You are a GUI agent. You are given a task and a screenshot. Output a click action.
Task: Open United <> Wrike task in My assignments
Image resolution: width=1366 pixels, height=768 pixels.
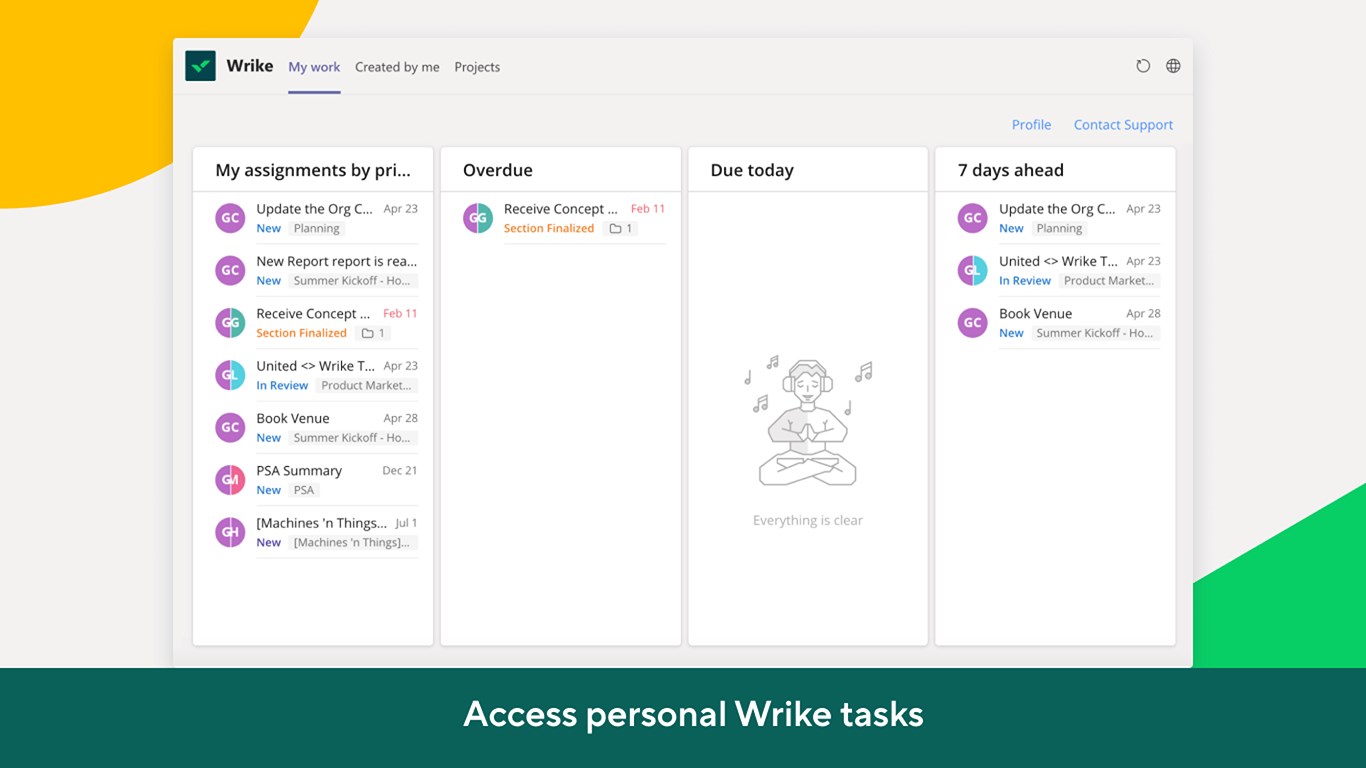click(x=316, y=366)
